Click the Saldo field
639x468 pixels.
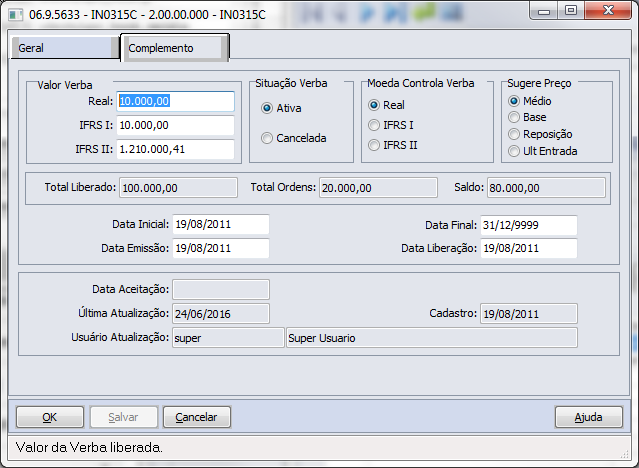[546, 188]
